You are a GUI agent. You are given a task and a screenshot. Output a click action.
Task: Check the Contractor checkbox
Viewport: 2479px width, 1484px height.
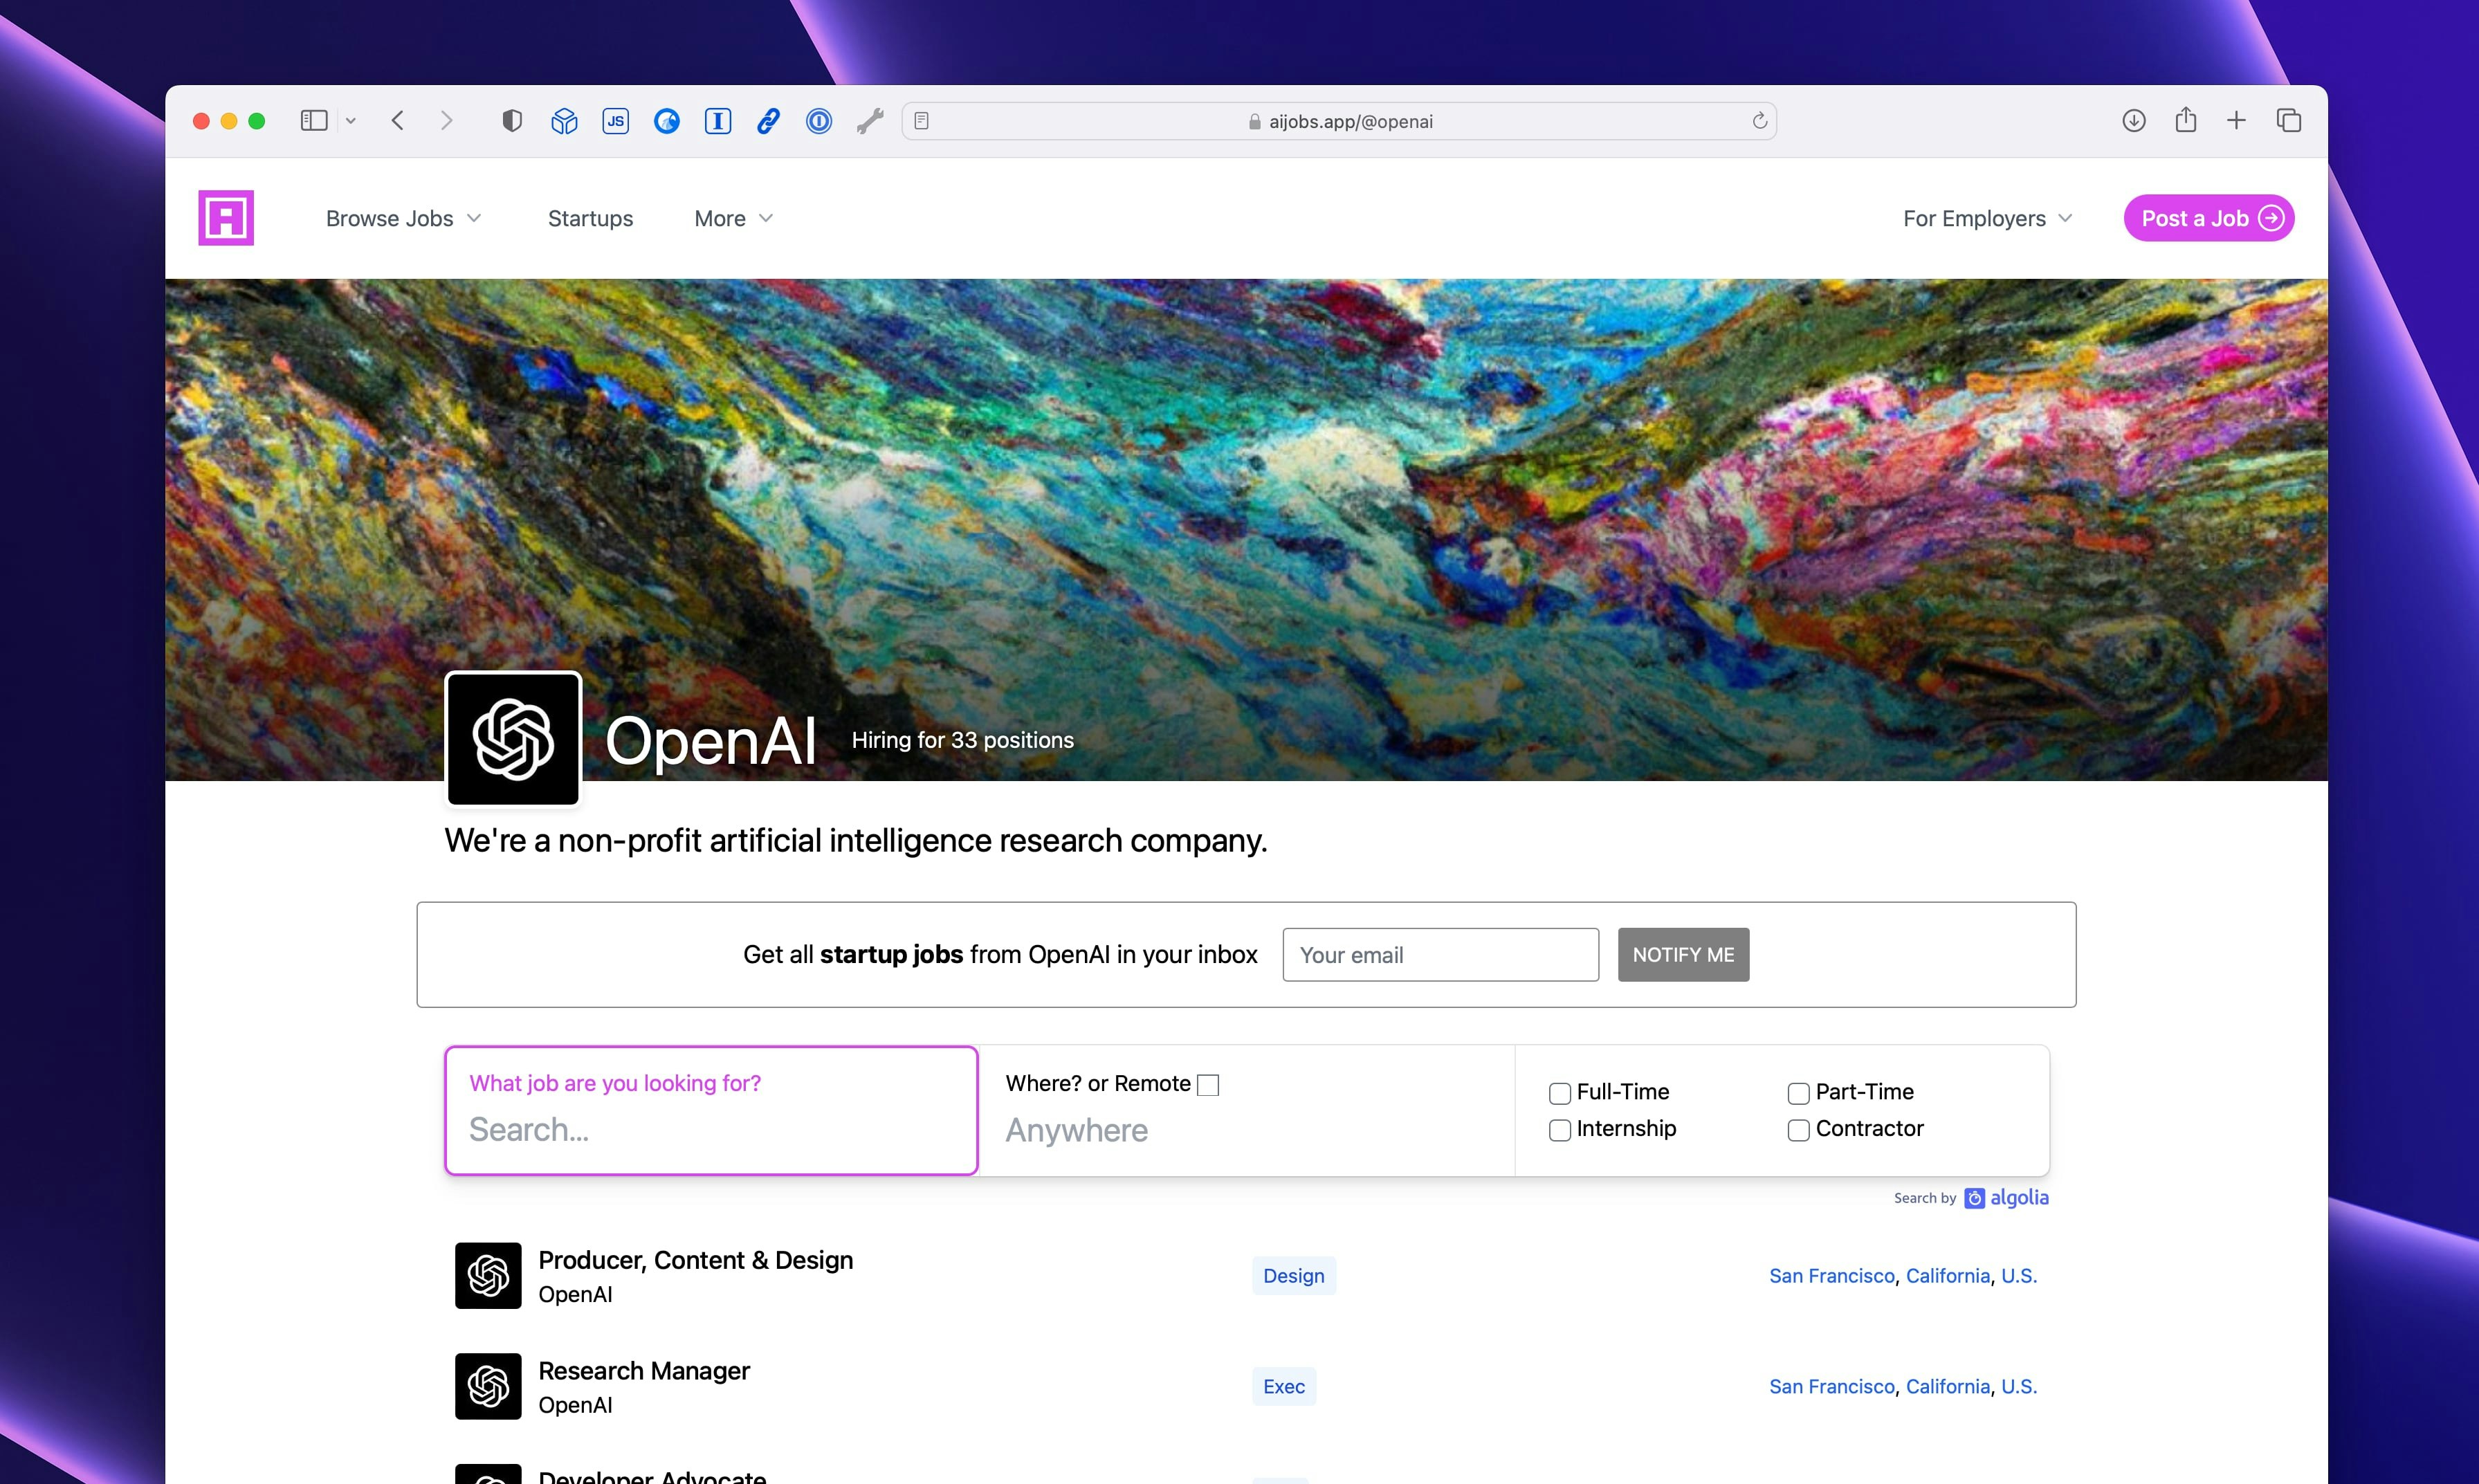coord(1799,1130)
